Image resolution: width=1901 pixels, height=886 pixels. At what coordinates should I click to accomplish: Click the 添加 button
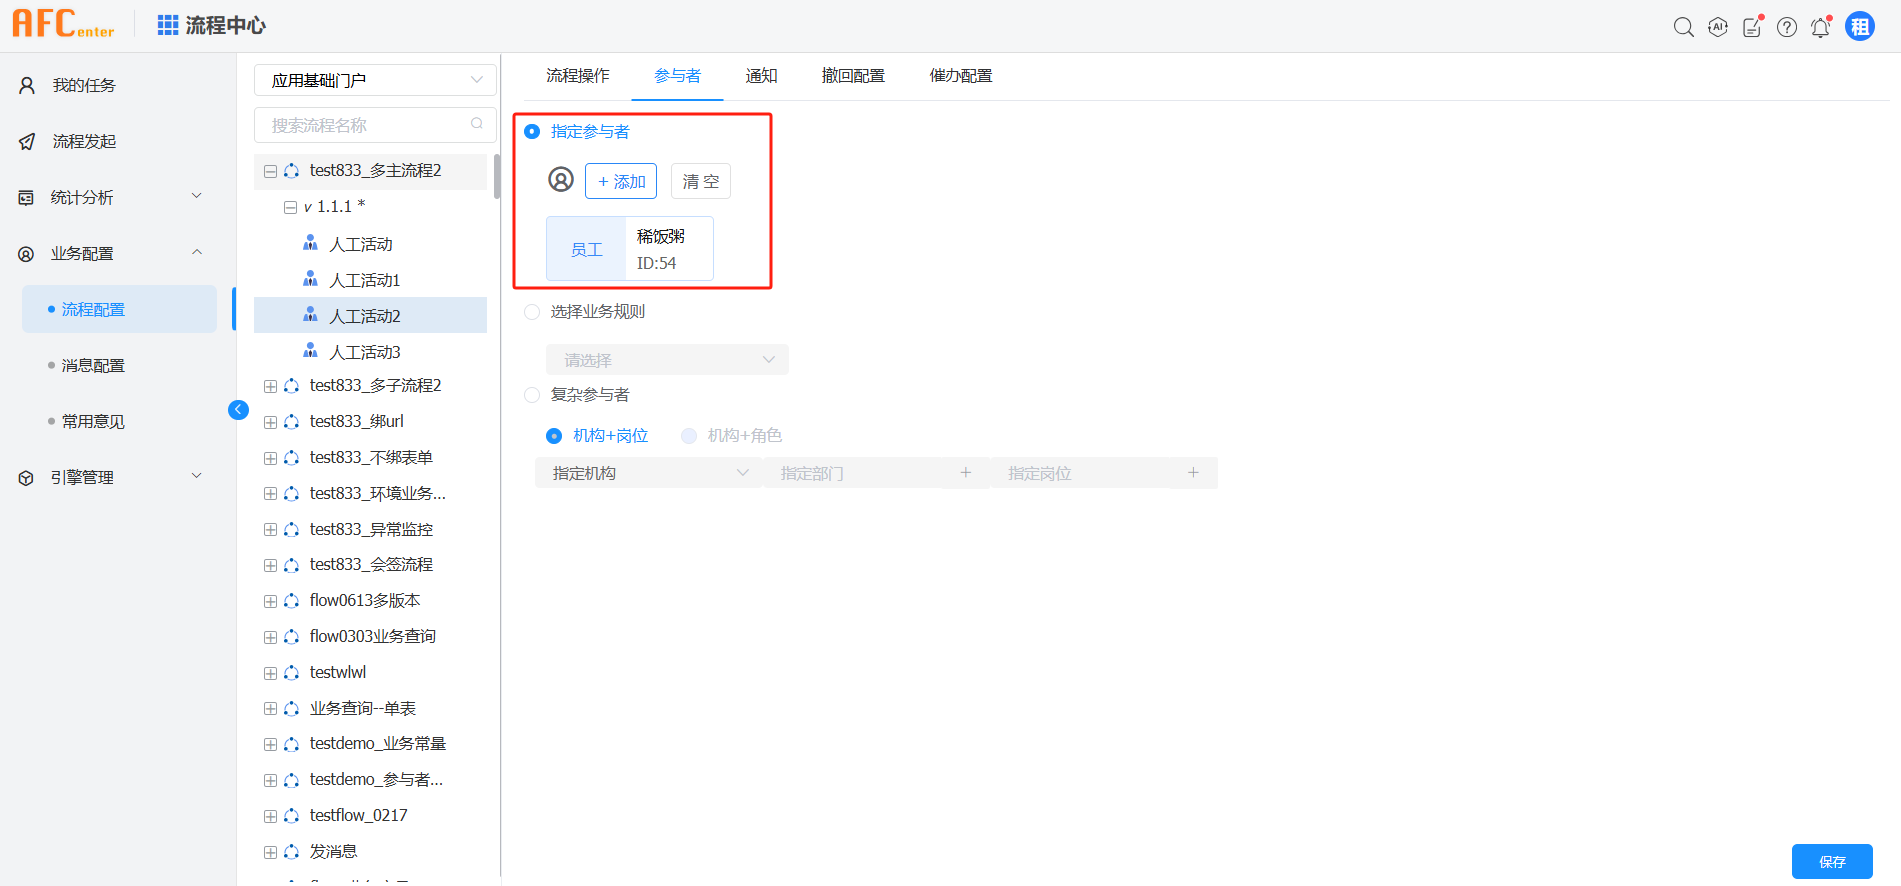(620, 181)
